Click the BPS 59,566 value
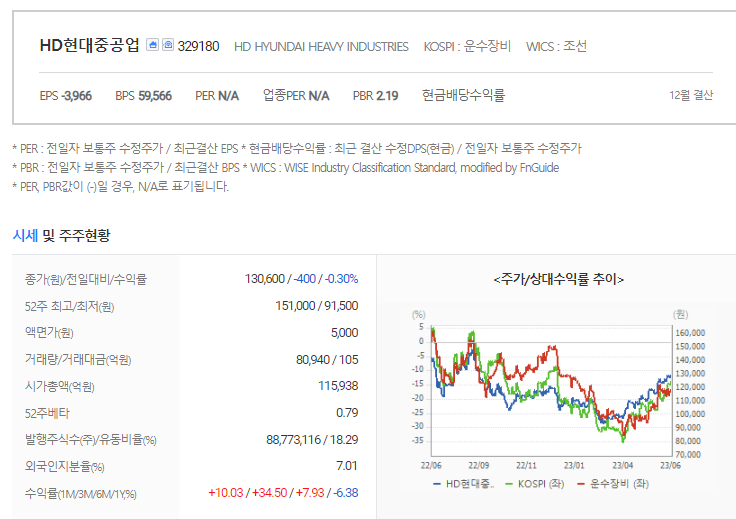 [x=144, y=96]
